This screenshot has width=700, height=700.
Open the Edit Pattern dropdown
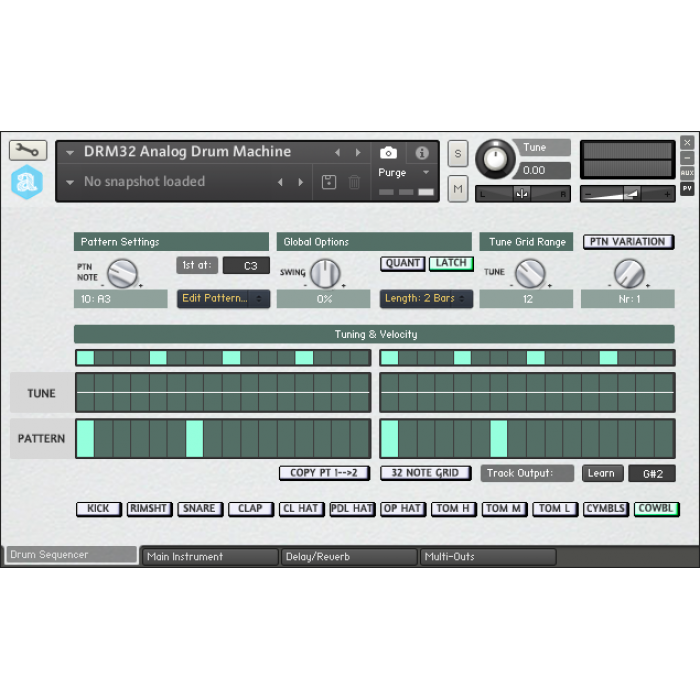[223, 299]
